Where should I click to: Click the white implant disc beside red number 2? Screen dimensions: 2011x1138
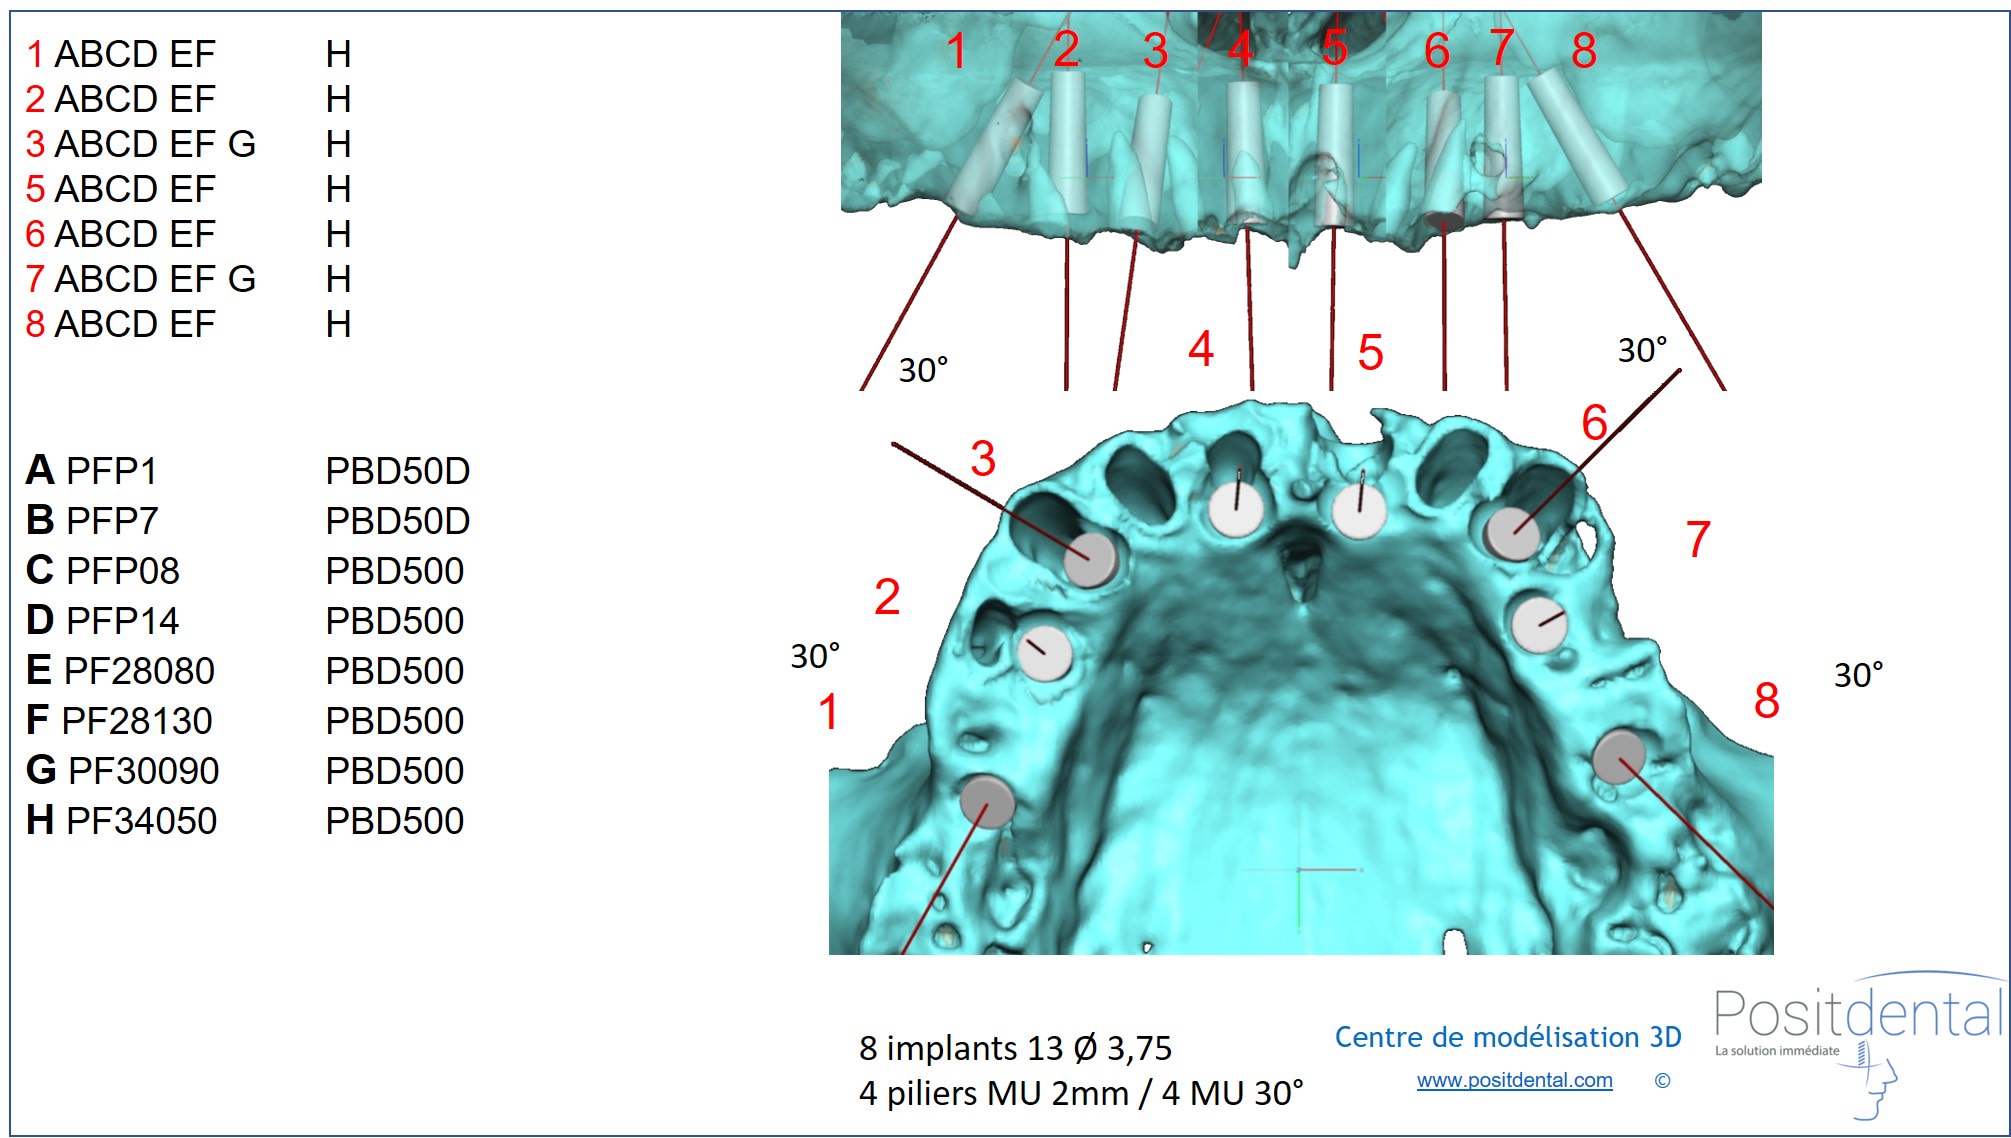click(1045, 653)
